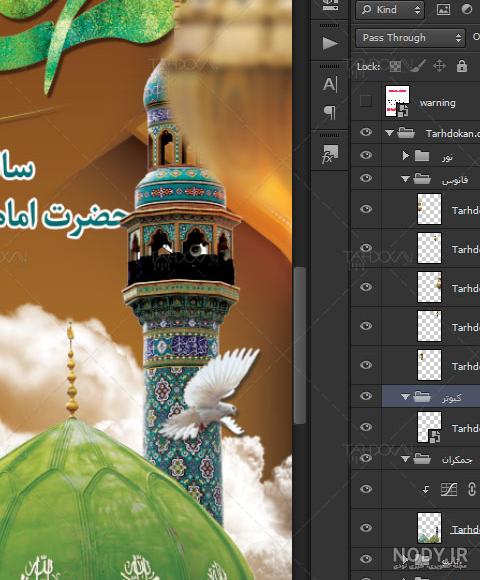
Task: Collapse the کبوتر group triangle
Action: click(x=405, y=397)
